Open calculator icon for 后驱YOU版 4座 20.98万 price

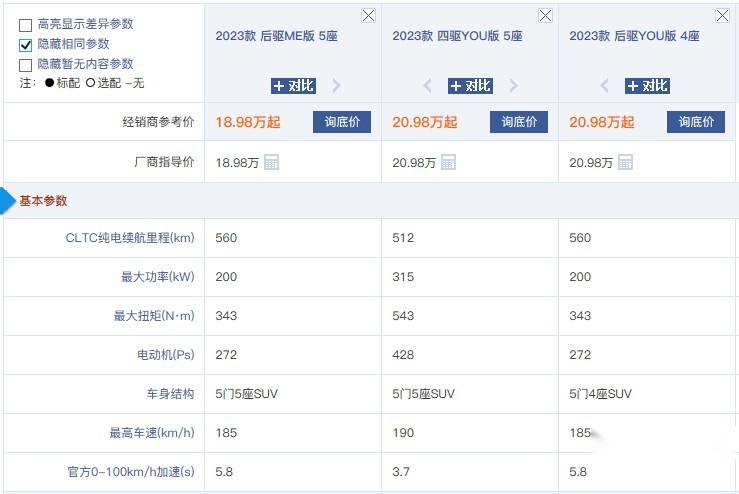[x=625, y=162]
